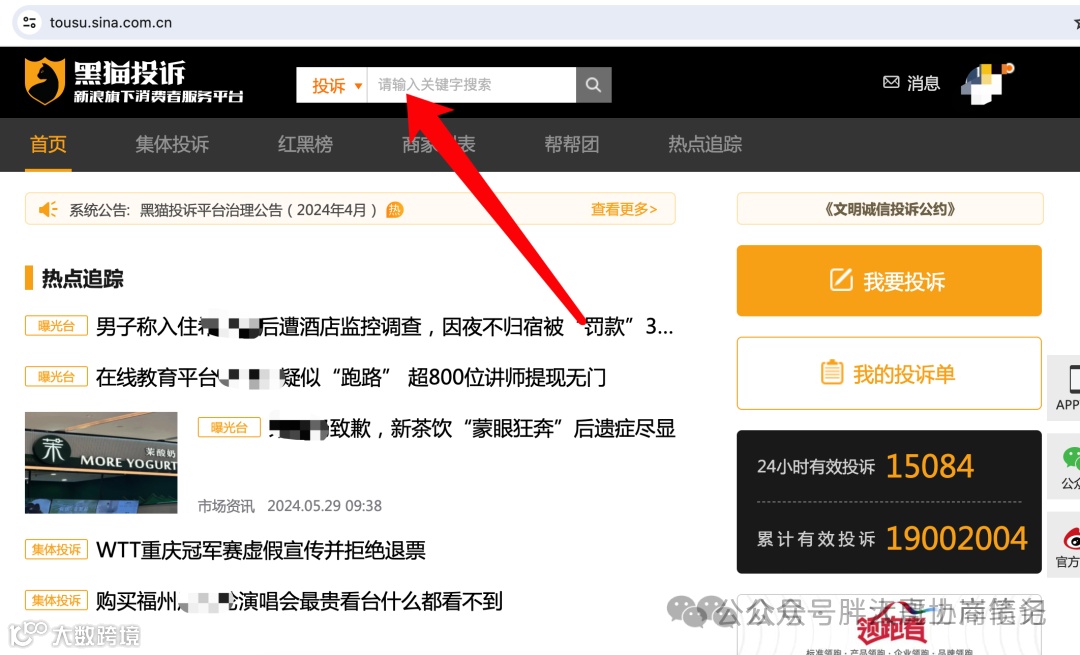Open the 《文明诚信投诉公约》 link

(x=890, y=209)
